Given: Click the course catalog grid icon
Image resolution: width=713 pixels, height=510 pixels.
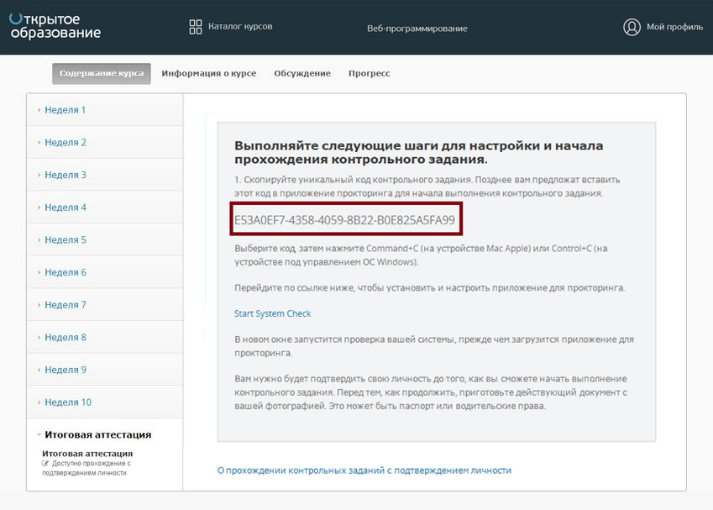Looking at the screenshot, I should click(x=196, y=27).
